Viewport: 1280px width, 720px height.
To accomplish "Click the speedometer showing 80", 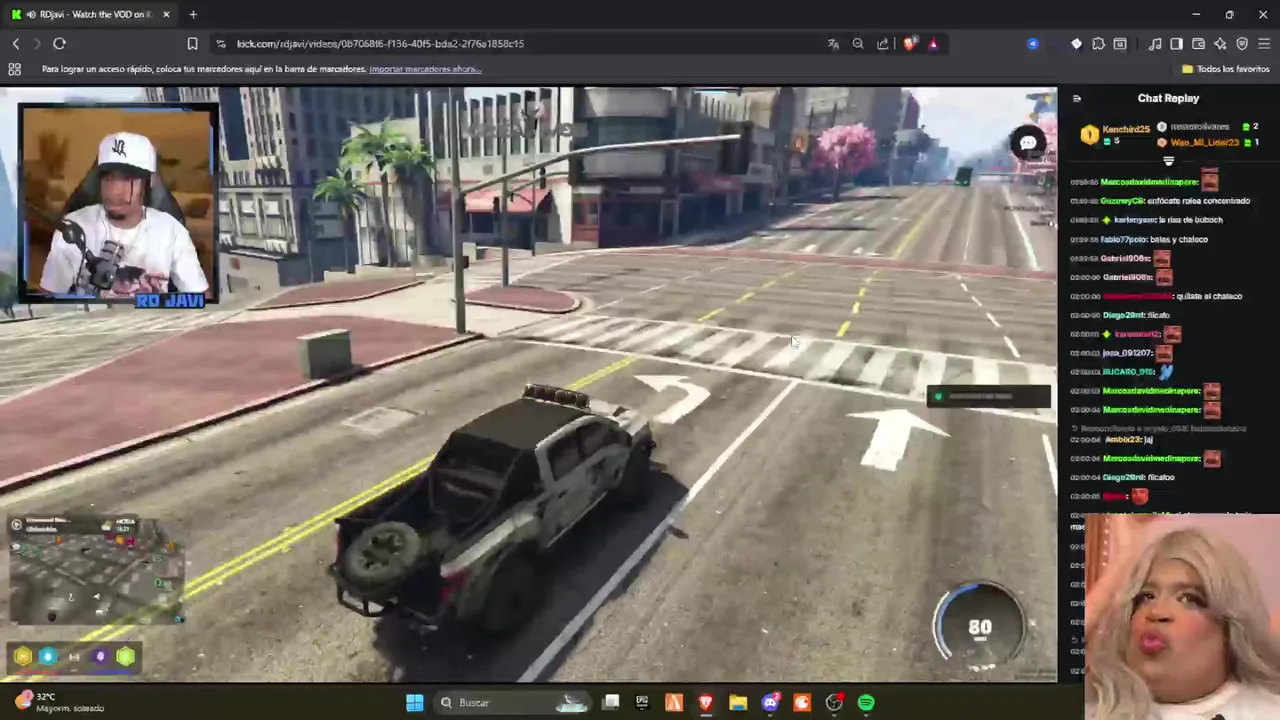I will (979, 628).
